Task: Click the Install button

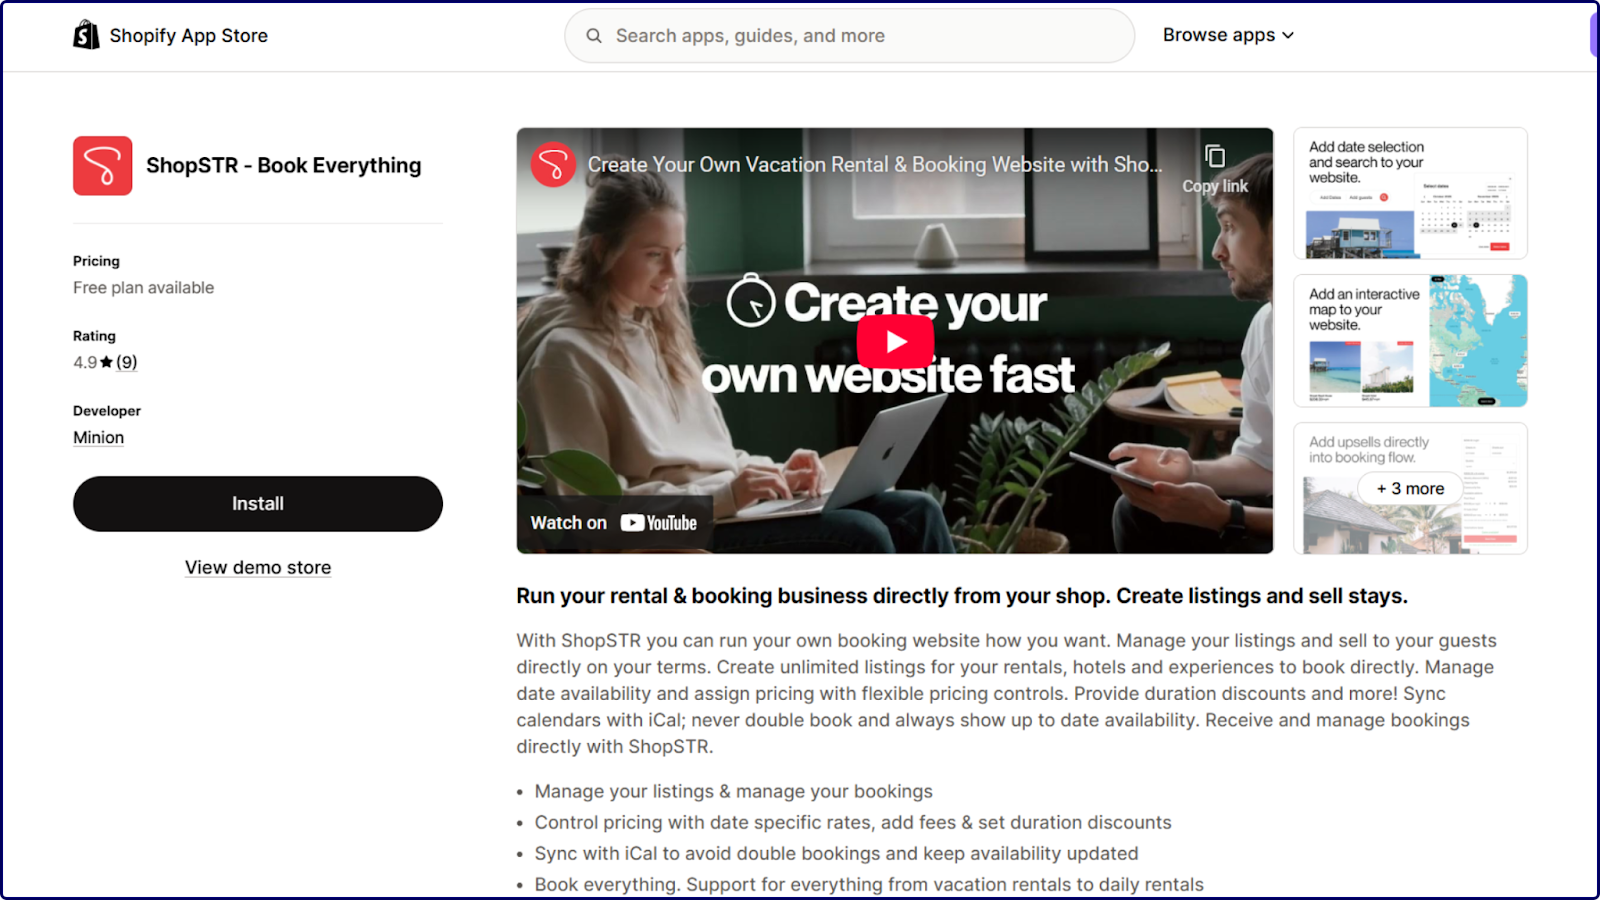Action: pyautogui.click(x=258, y=504)
